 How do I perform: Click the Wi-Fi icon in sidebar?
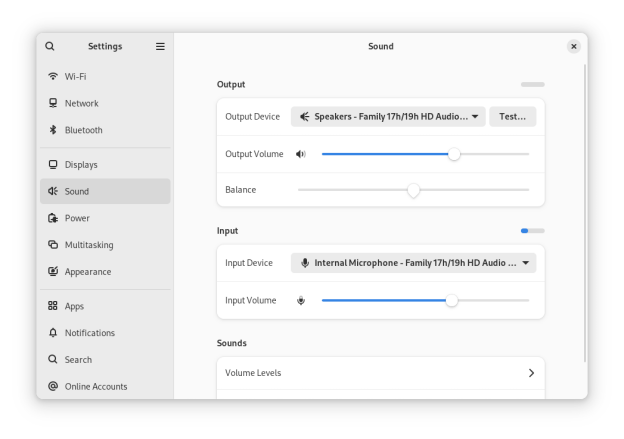pos(53,76)
